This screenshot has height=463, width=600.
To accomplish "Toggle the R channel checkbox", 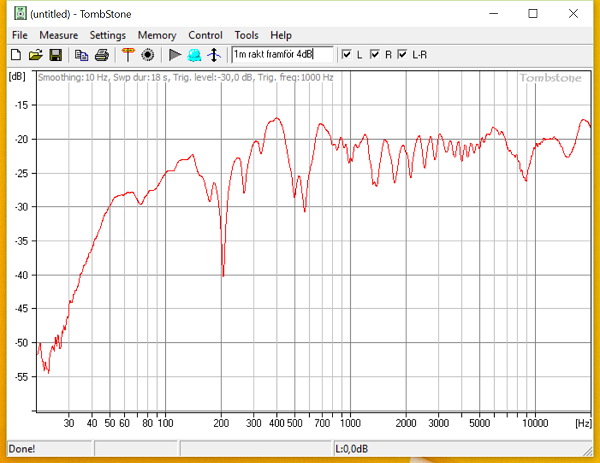I will tap(375, 54).
